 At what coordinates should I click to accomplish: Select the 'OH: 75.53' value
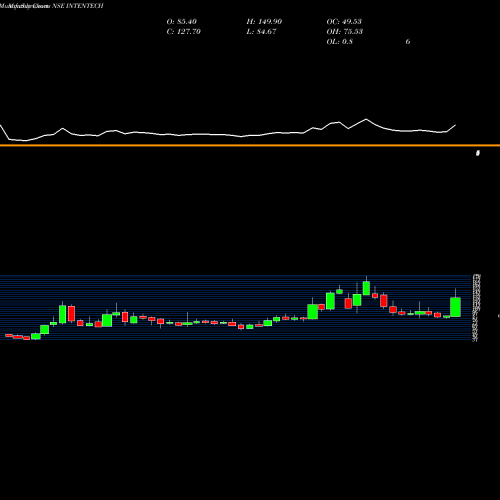click(345, 32)
